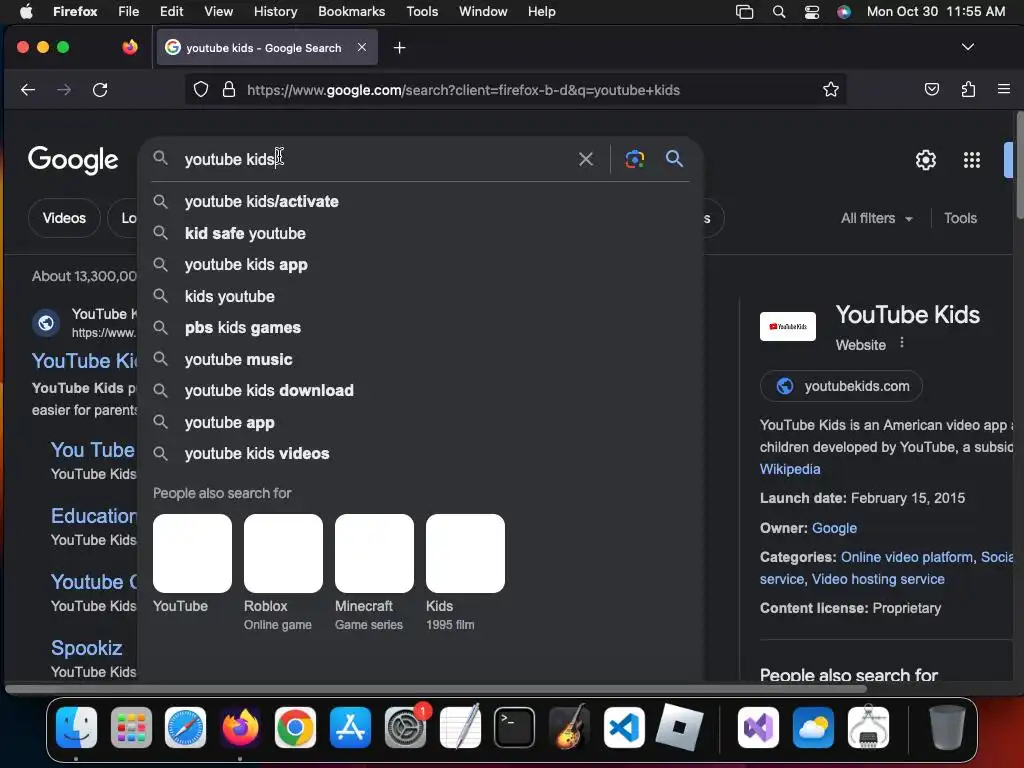1024x768 pixels.
Task: Open Online video platform category link
Action: click(906, 557)
